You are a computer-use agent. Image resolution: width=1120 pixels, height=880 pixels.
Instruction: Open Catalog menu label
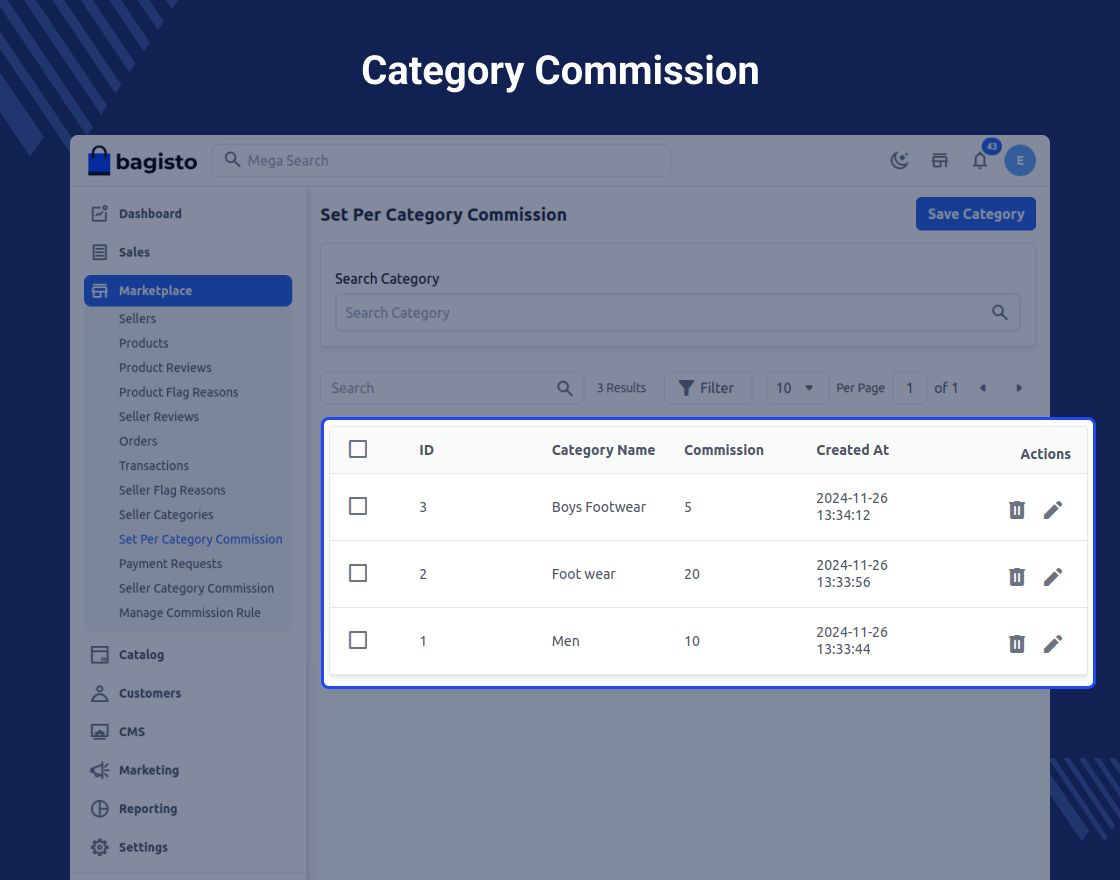(141, 654)
